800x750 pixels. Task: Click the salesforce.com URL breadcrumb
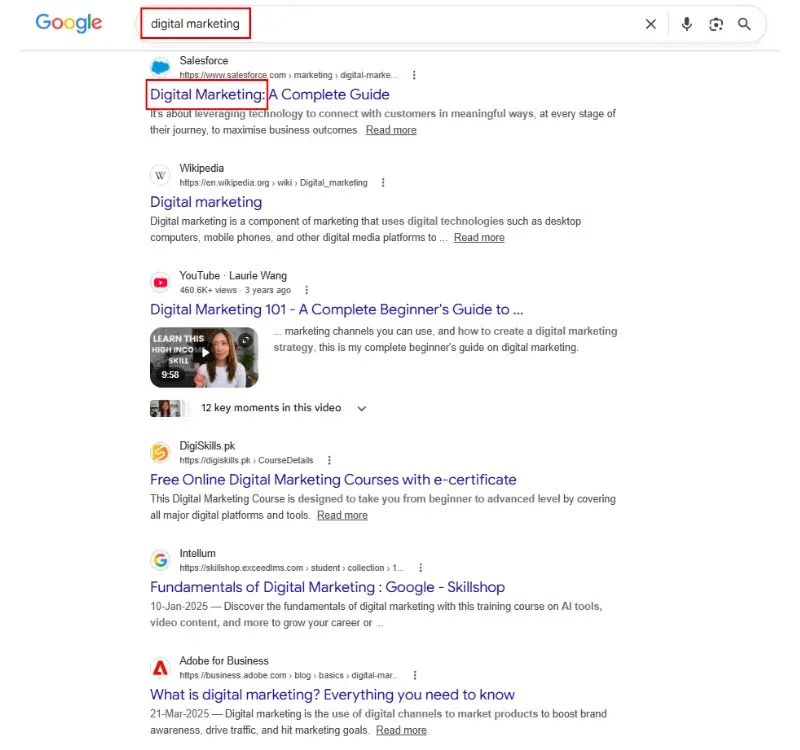pos(288,76)
